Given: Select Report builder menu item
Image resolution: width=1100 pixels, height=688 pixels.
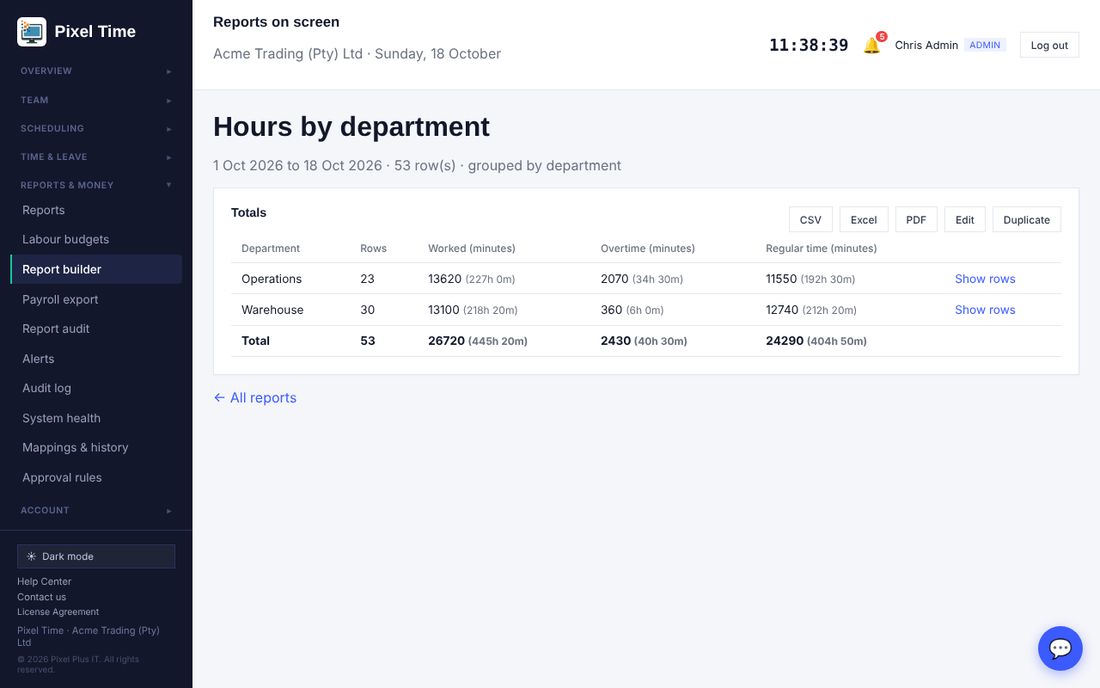Looking at the screenshot, I should [x=96, y=269].
